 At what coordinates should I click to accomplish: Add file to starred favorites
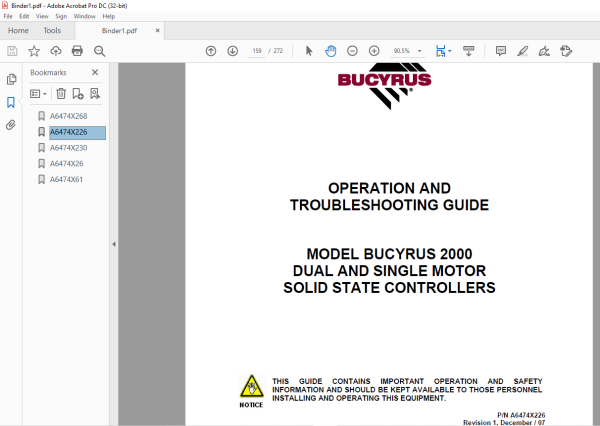coord(34,51)
